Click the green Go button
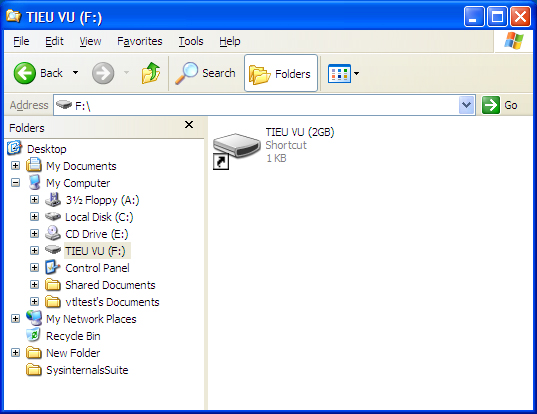The height and width of the screenshot is (414, 537). point(500,105)
